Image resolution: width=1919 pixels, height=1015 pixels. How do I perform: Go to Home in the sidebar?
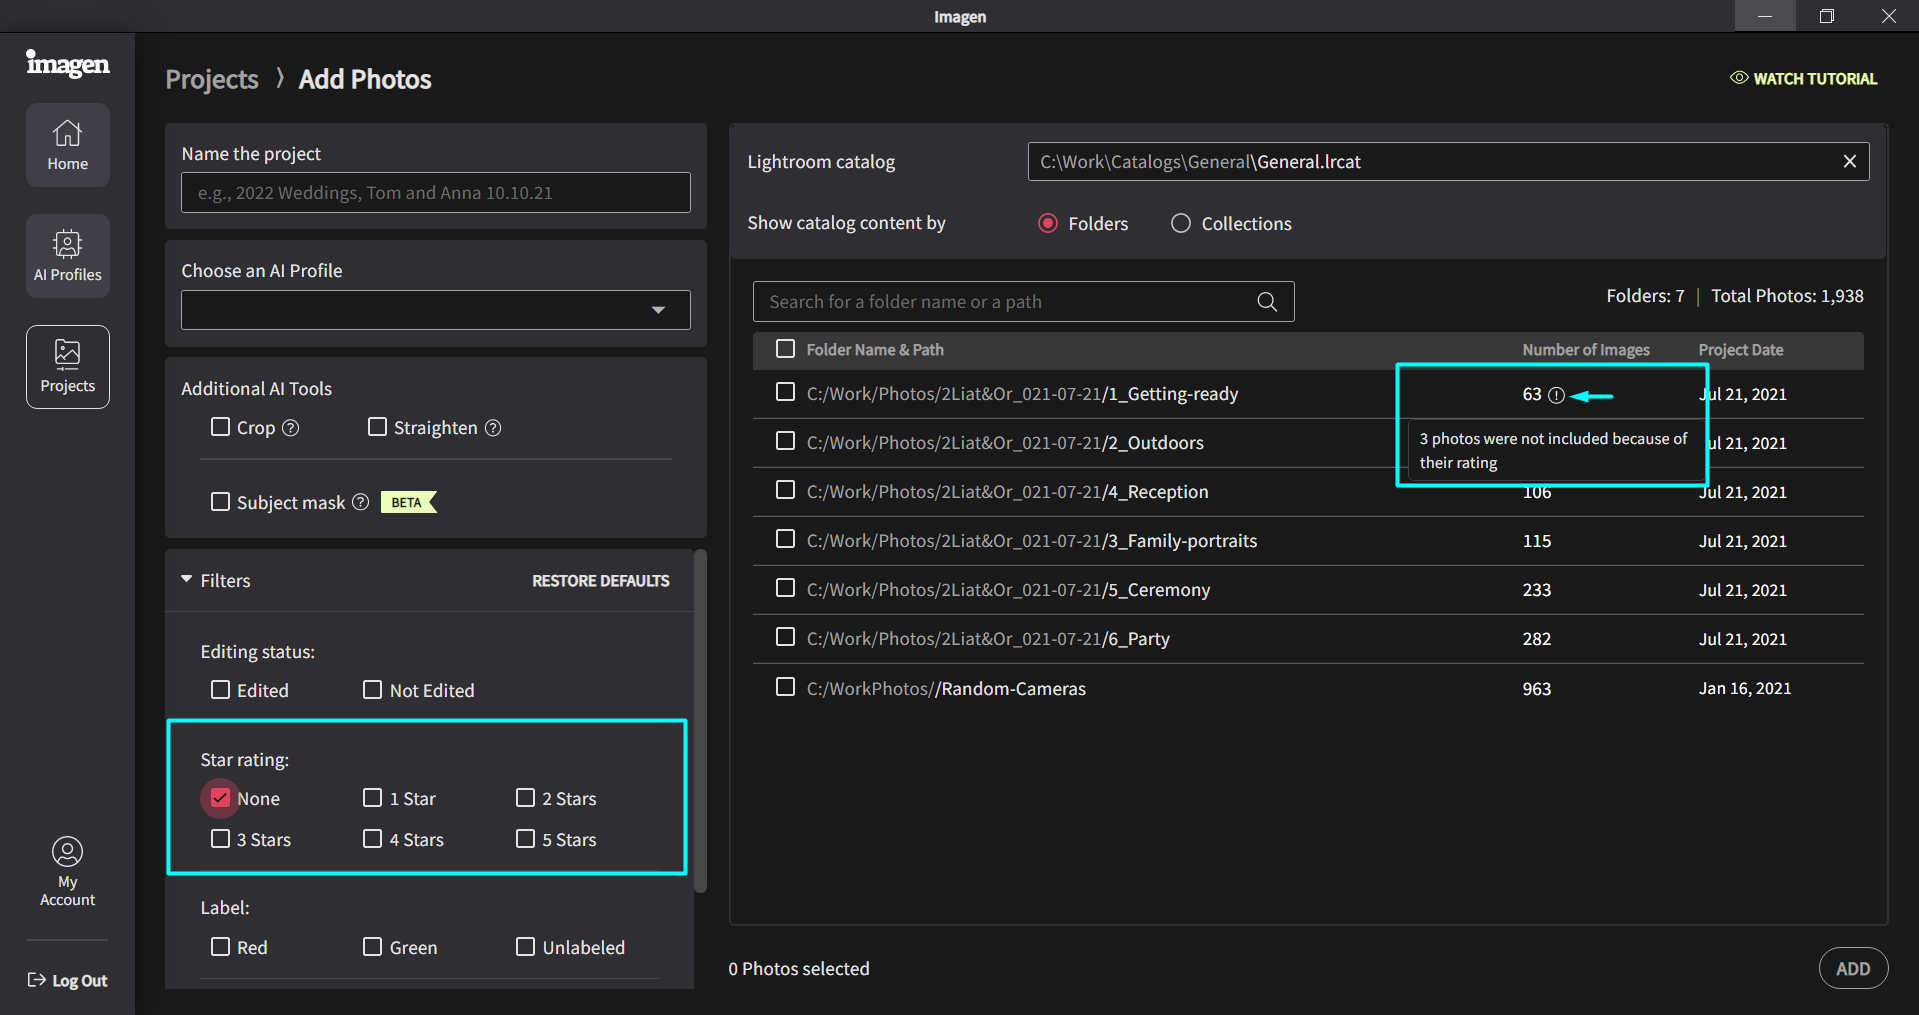68,145
